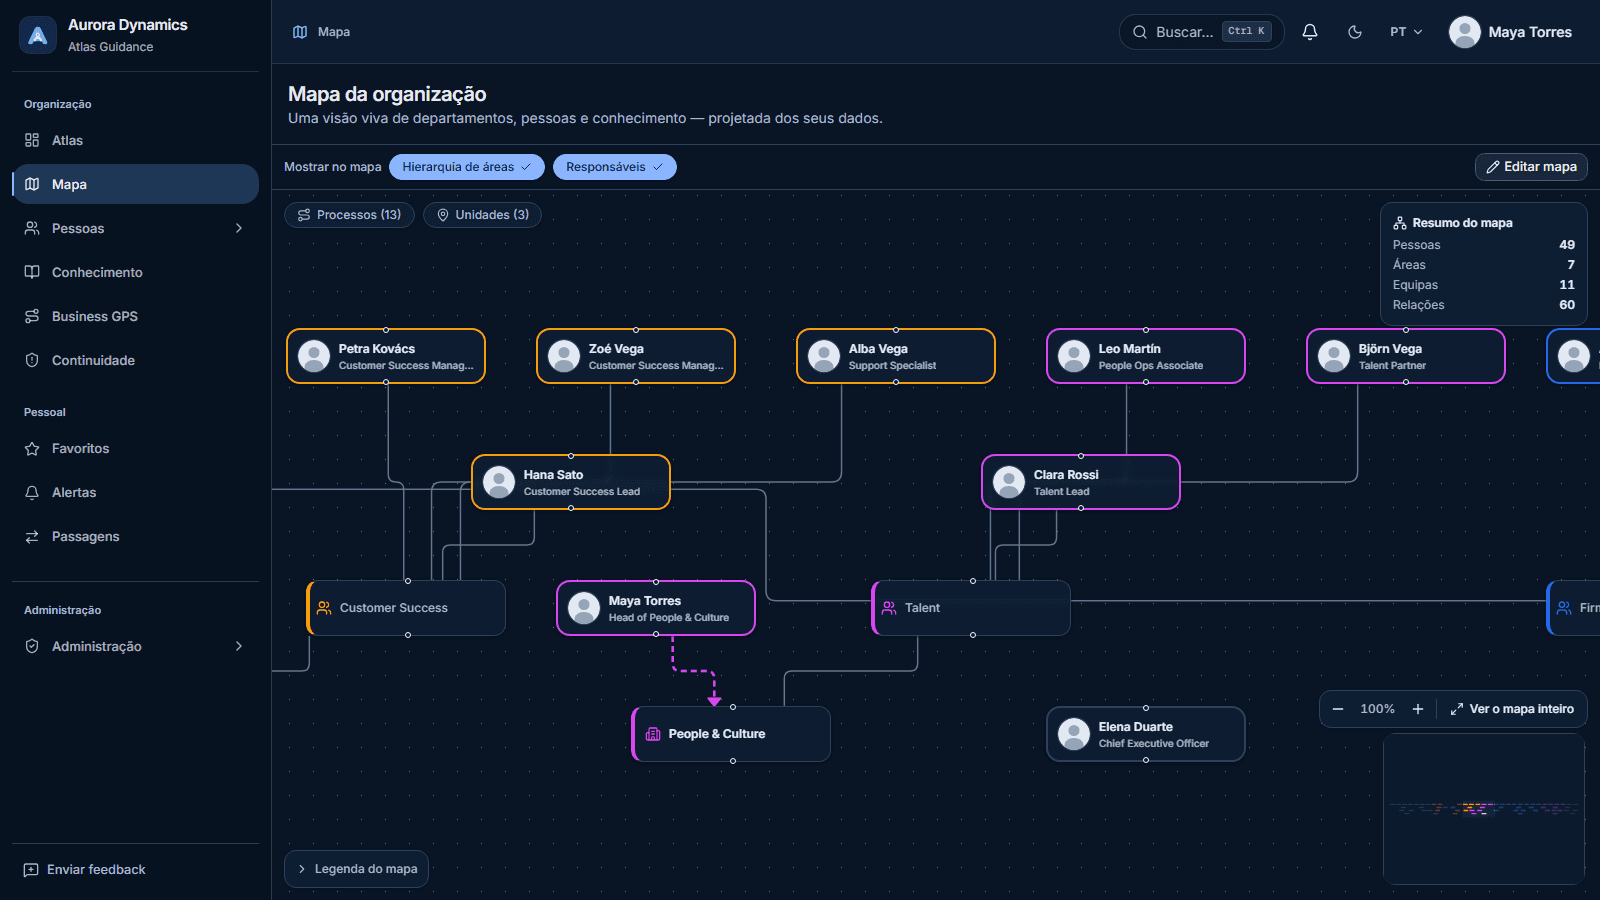
Task: Toggle the Processos (13) chip
Action: tap(349, 215)
